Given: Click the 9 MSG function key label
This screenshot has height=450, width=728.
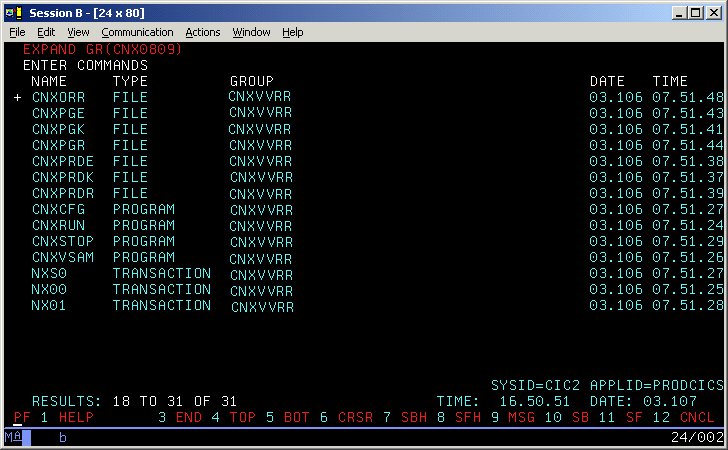Looking at the screenshot, I should coord(513,417).
